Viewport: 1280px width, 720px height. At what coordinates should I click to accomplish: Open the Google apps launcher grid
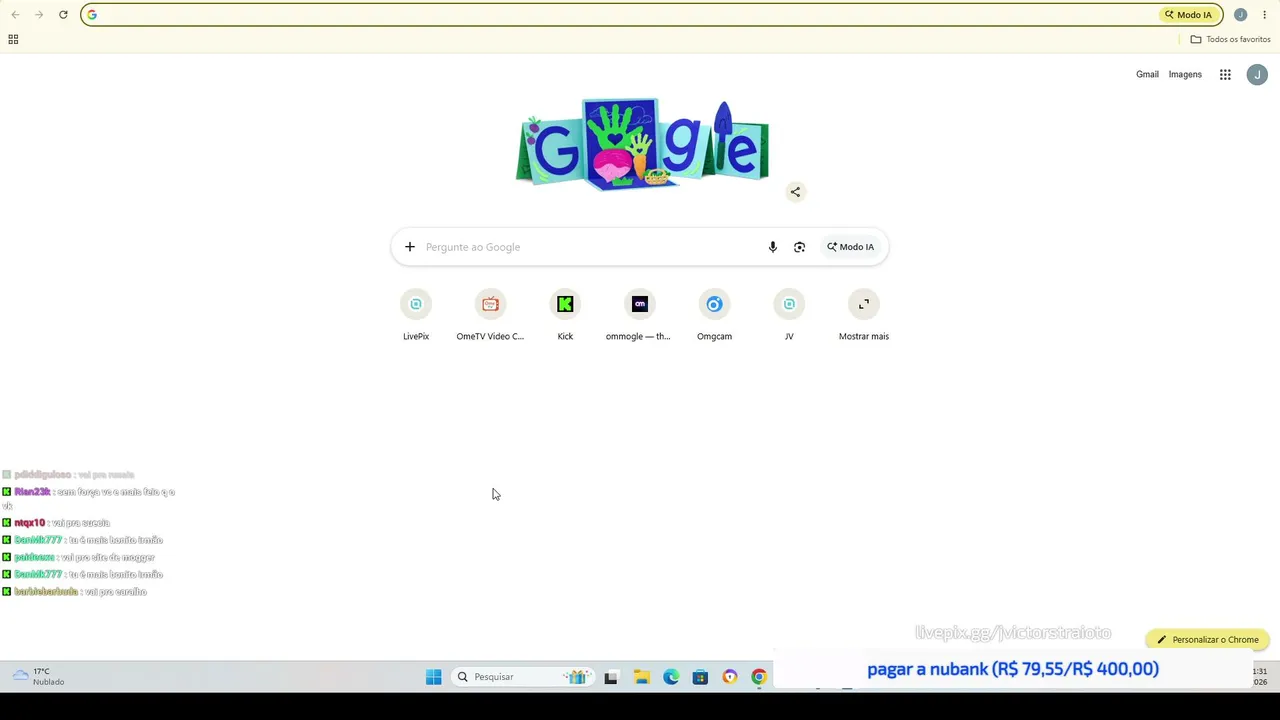1225,75
